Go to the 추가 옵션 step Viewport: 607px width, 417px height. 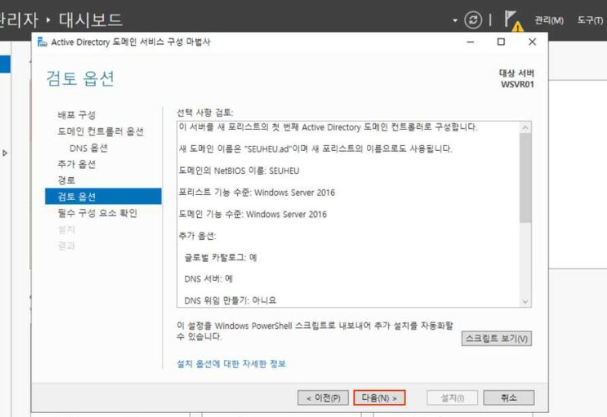[76, 164]
